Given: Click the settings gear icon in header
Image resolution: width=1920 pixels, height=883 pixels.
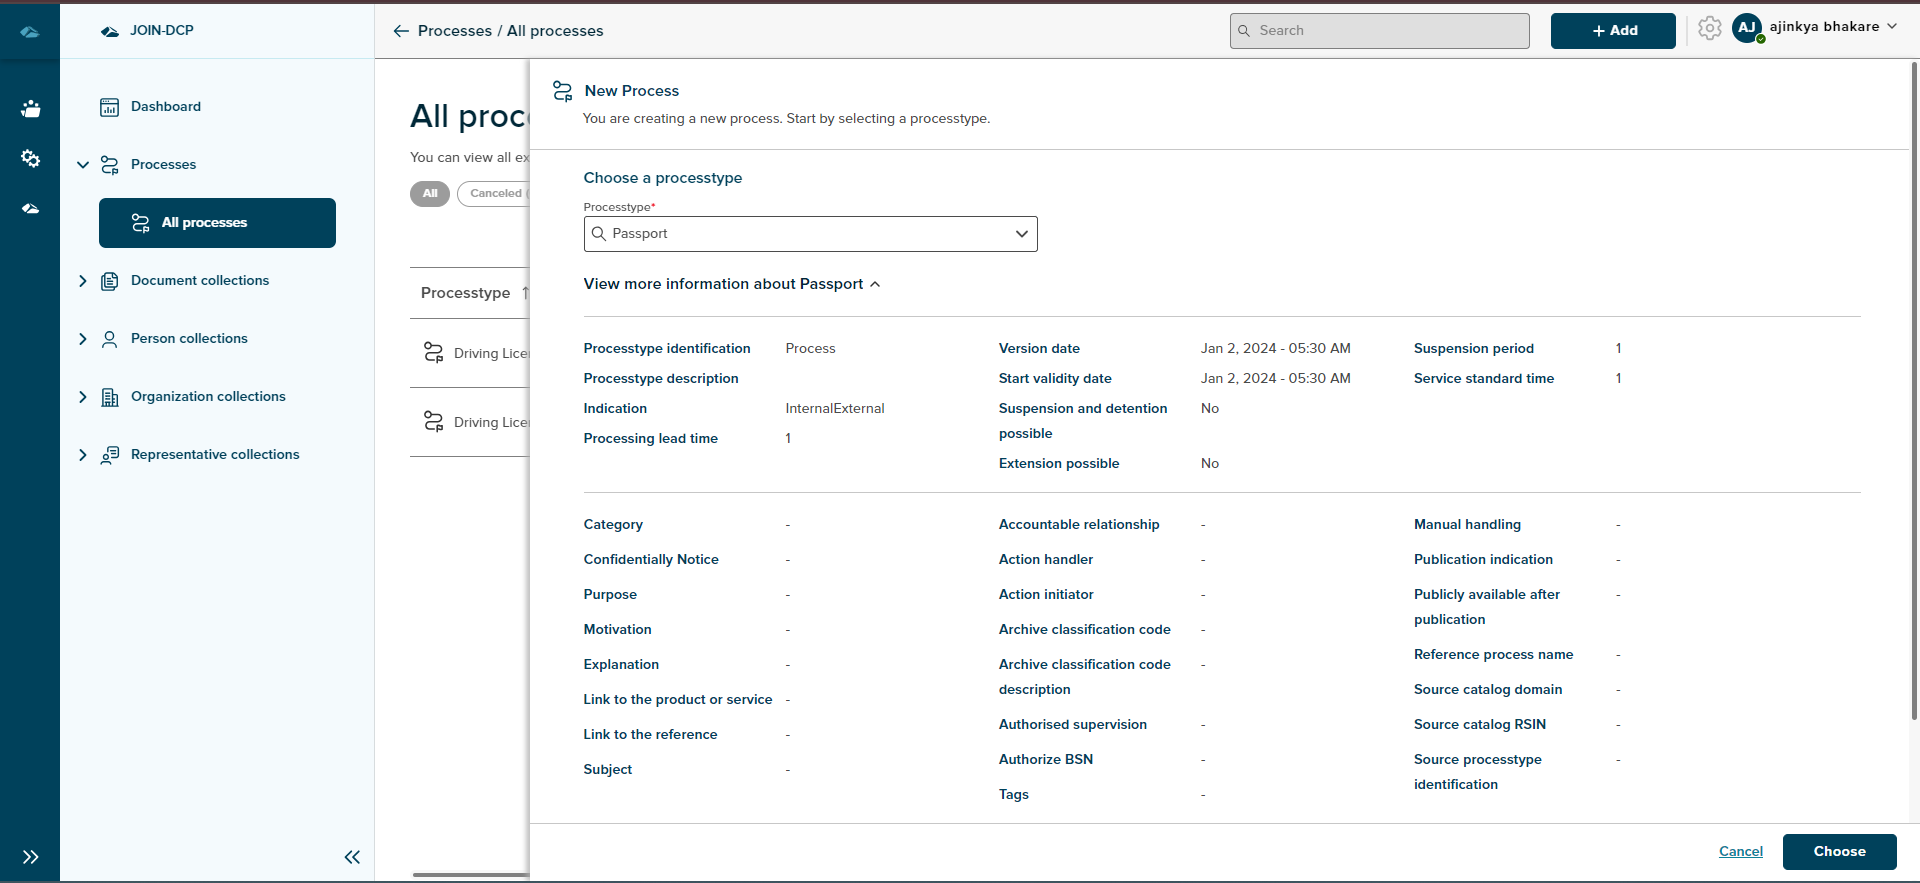Looking at the screenshot, I should [1709, 29].
